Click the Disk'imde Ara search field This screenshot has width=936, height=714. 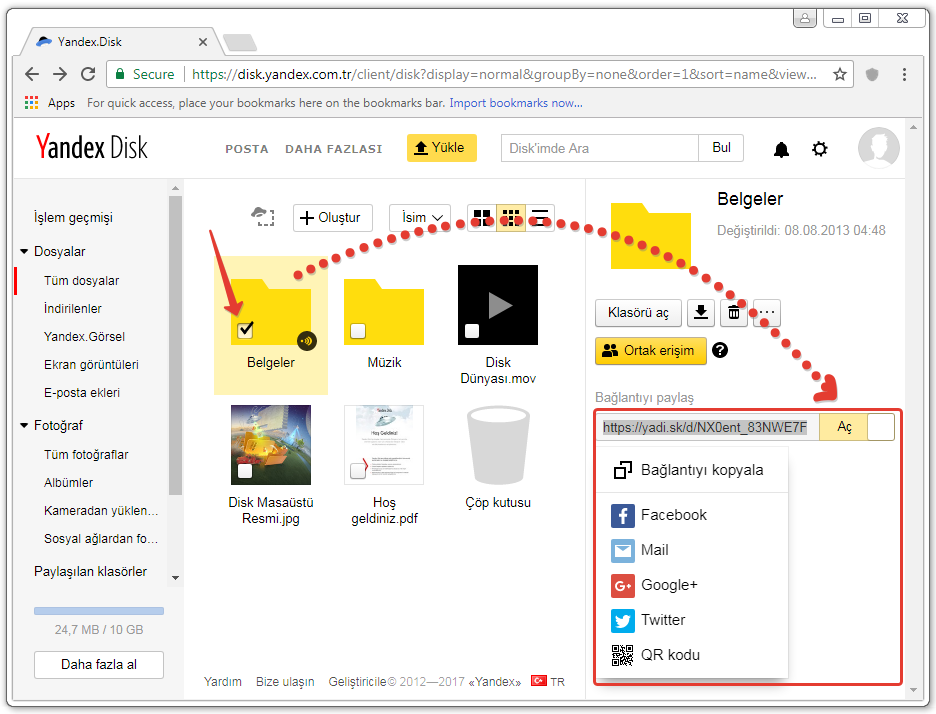599,148
